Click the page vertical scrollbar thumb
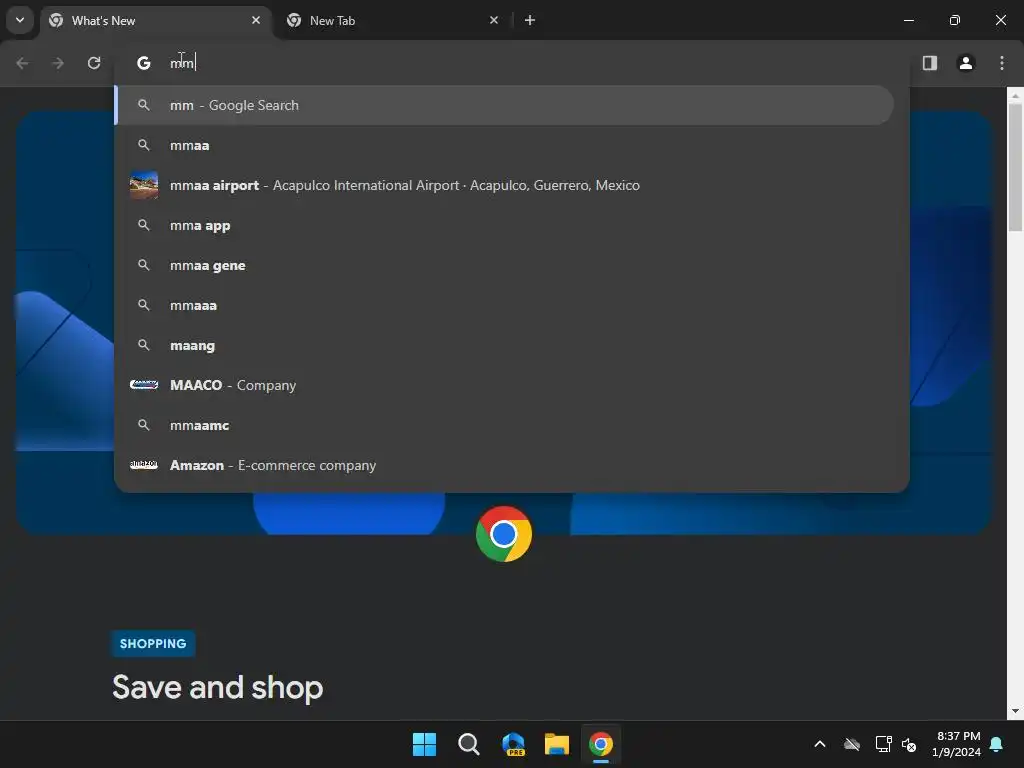 (1015, 167)
